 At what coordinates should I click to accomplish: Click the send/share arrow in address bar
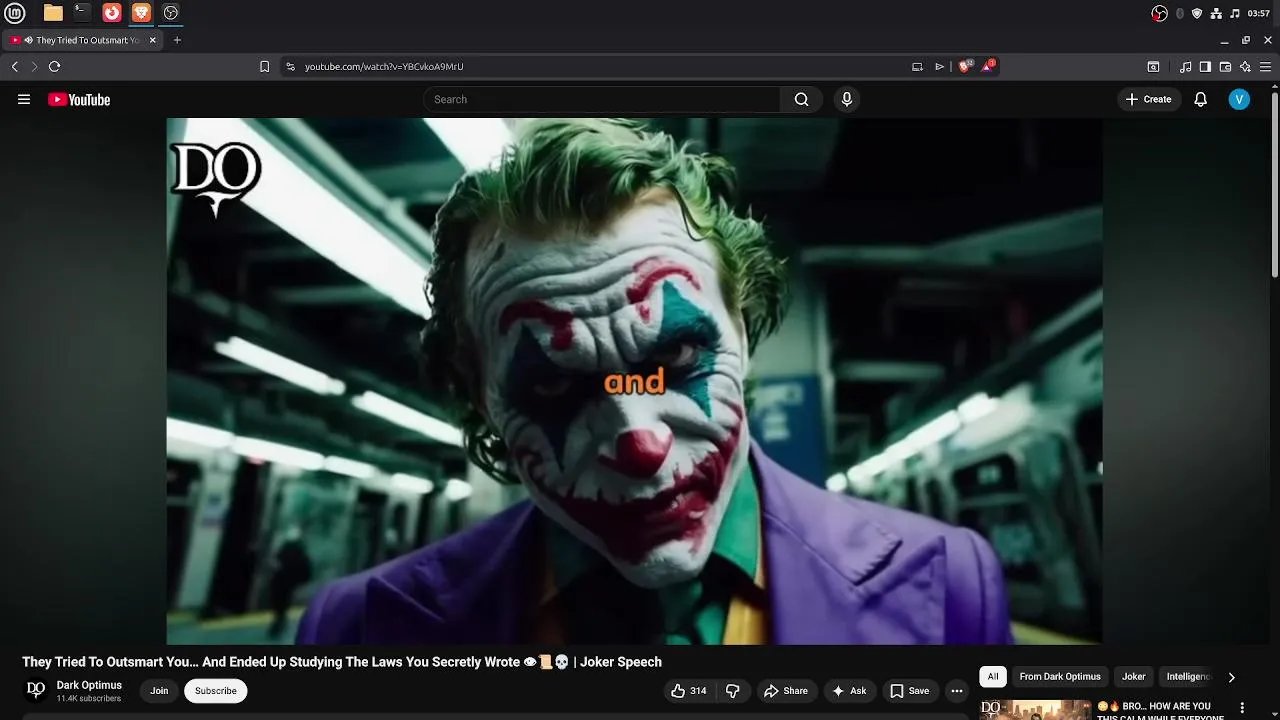(x=939, y=67)
